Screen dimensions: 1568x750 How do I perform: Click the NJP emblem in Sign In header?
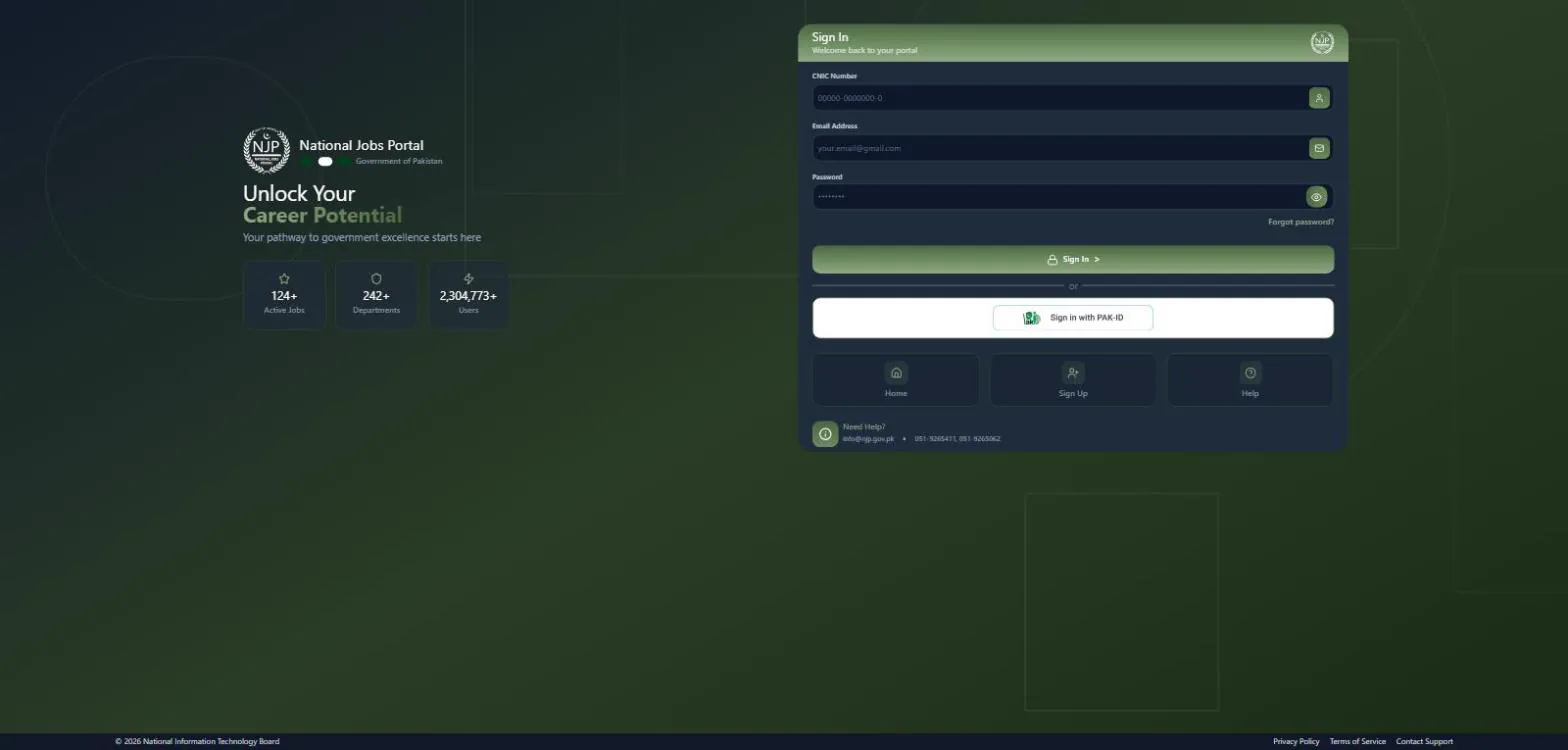[x=1322, y=43]
